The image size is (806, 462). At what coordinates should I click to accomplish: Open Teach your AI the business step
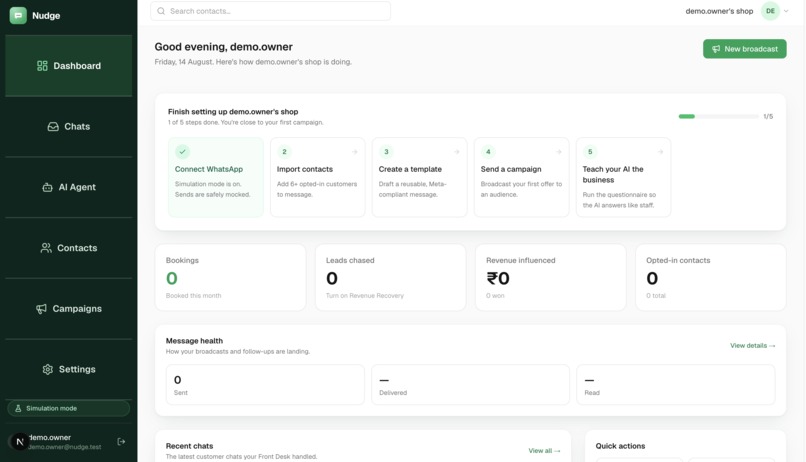point(624,177)
